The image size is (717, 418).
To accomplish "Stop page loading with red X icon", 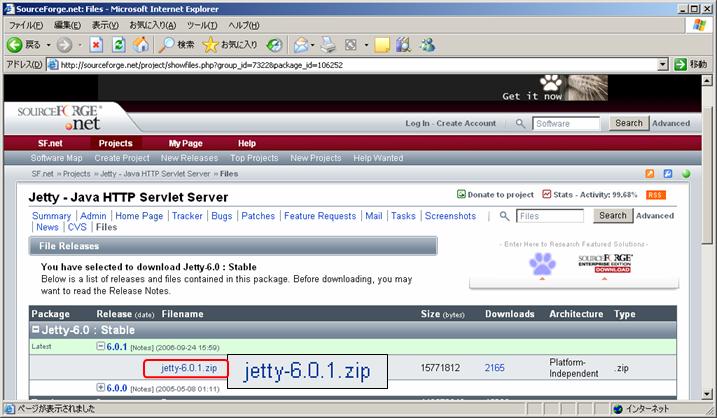I will [96, 44].
